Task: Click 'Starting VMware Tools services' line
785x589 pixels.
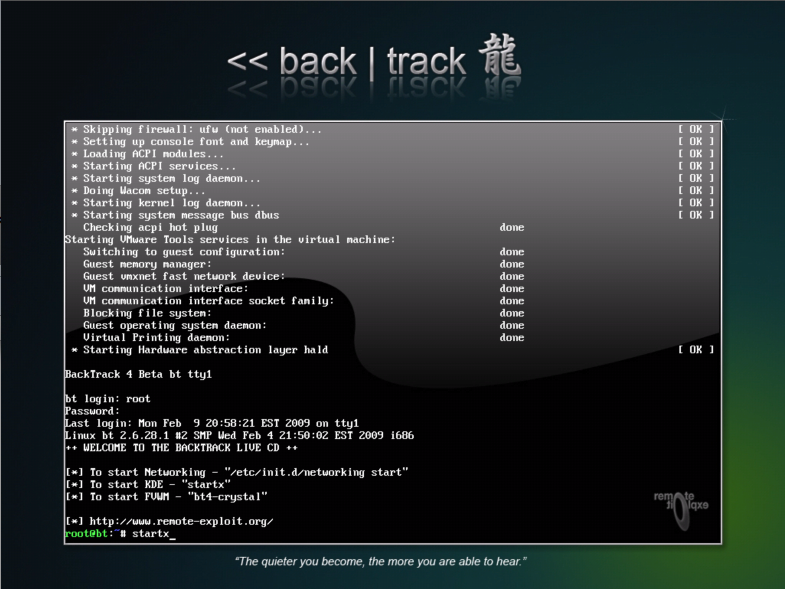Action: click(x=230, y=240)
